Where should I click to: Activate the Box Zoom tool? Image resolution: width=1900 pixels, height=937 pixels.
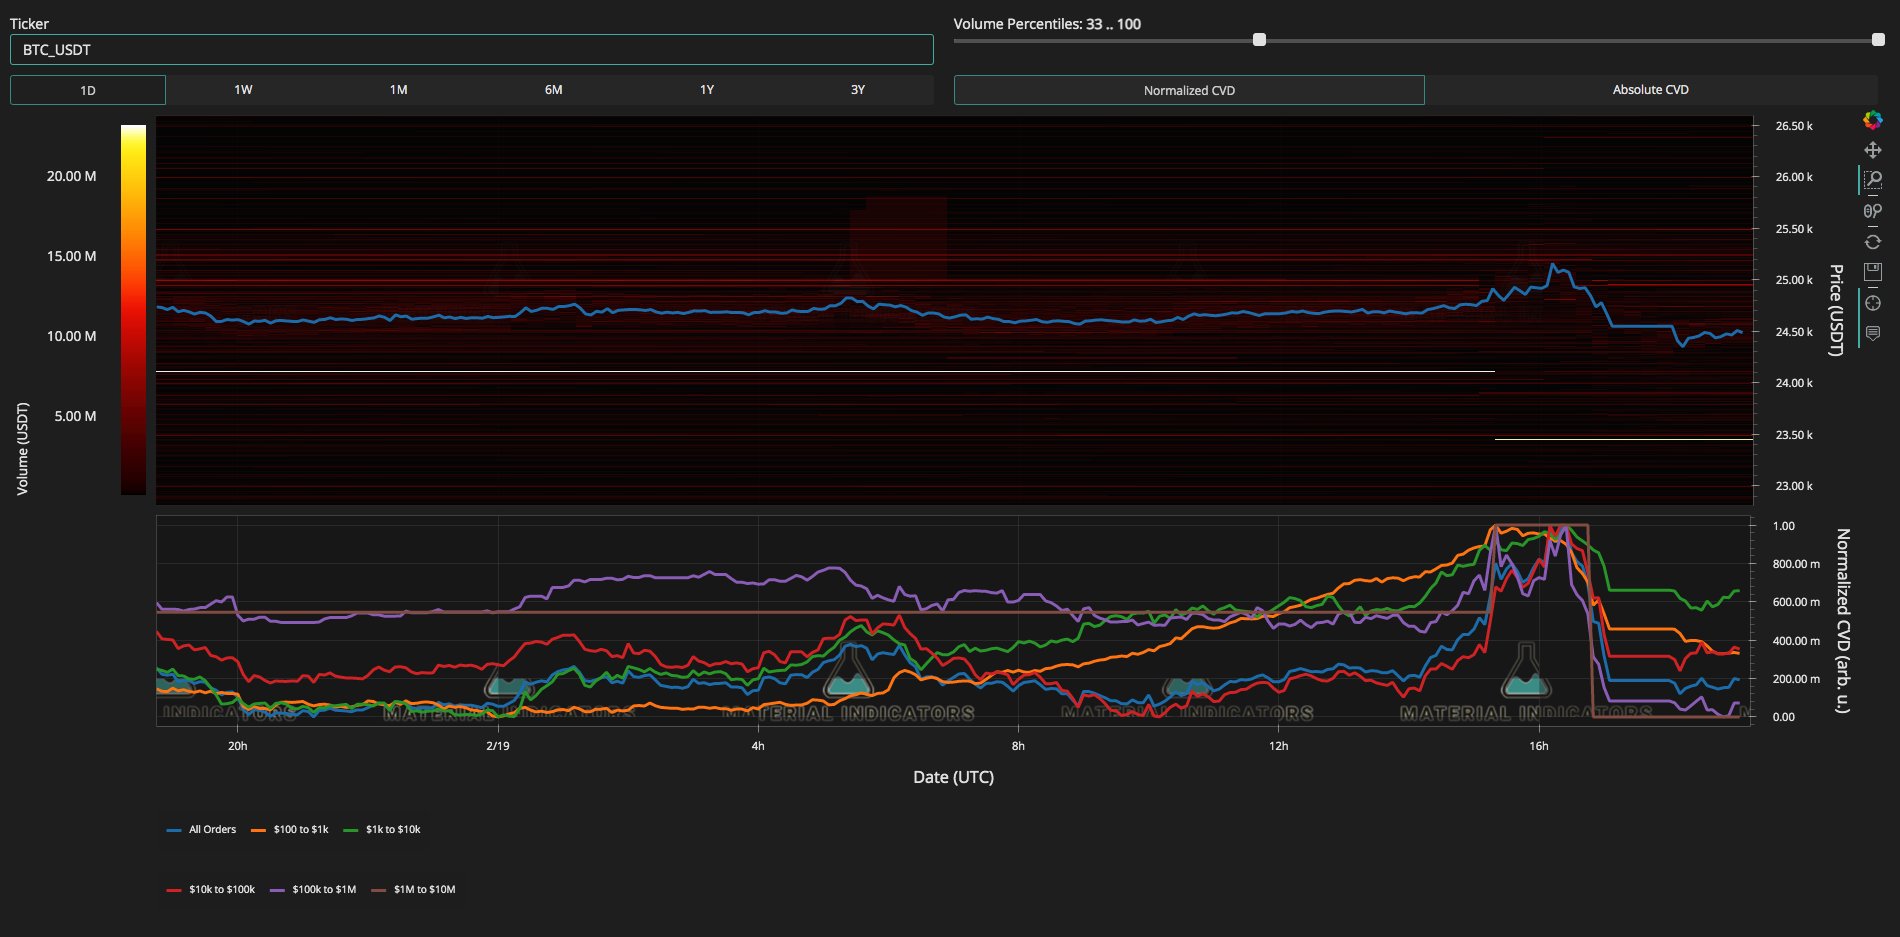[x=1873, y=180]
